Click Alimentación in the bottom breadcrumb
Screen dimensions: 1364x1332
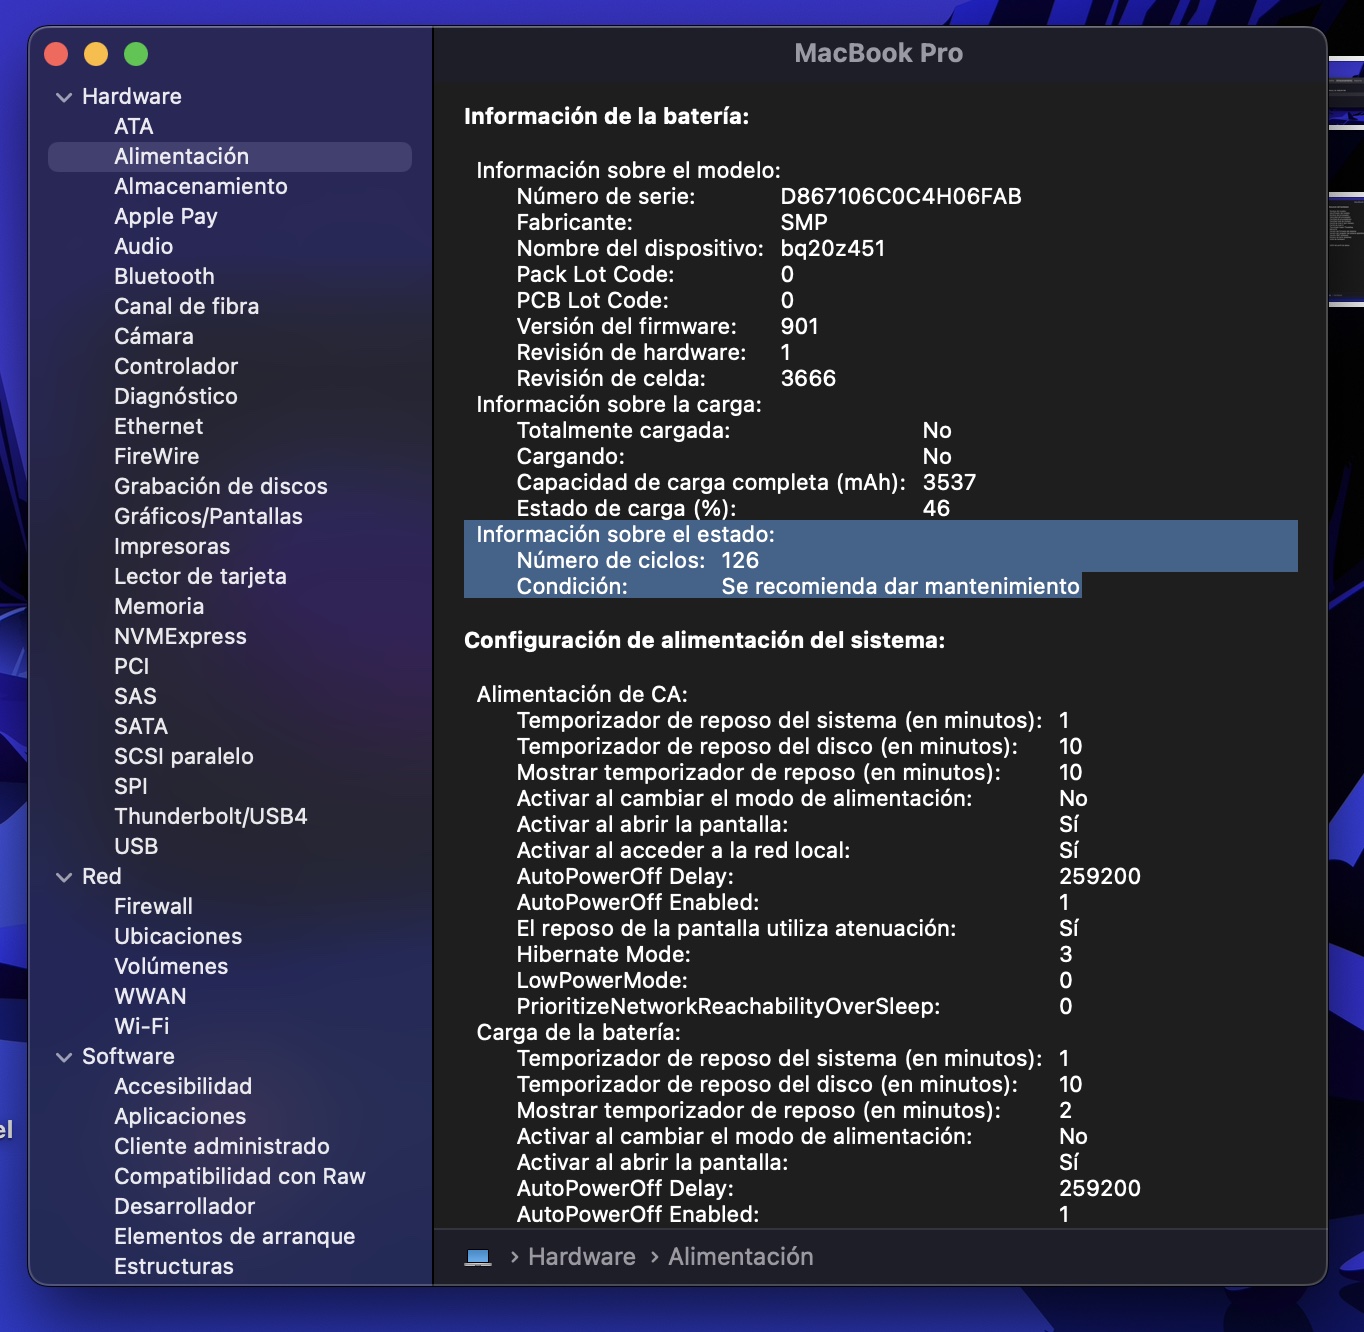tap(740, 1257)
